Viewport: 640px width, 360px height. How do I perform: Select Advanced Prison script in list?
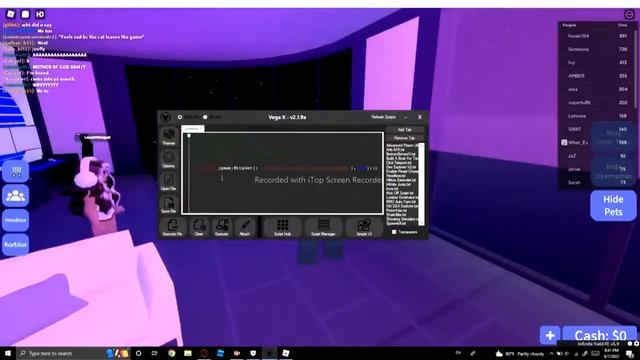pyautogui.click(x=402, y=145)
